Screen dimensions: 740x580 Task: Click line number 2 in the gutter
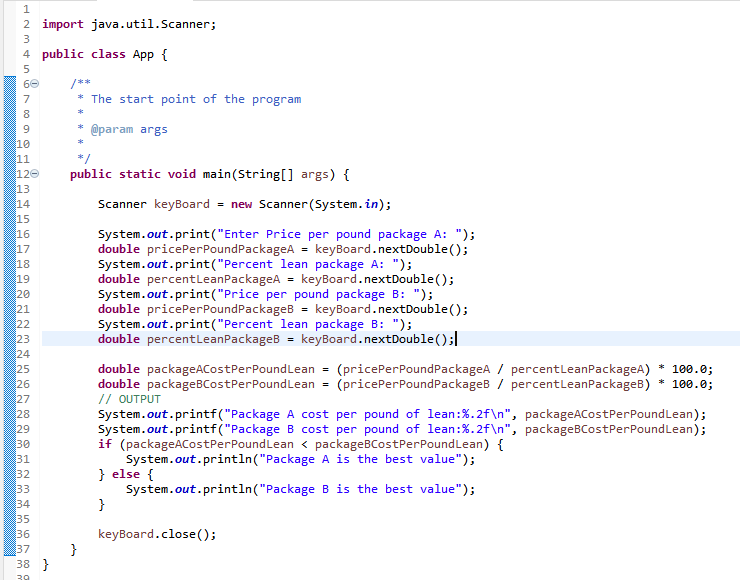[23, 24]
